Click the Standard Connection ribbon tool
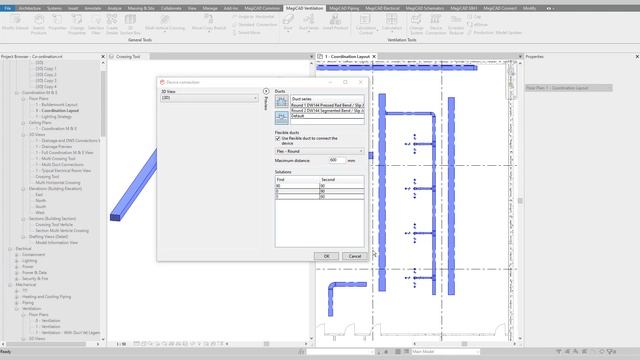This screenshot has height=360, width=640. pos(255,24)
